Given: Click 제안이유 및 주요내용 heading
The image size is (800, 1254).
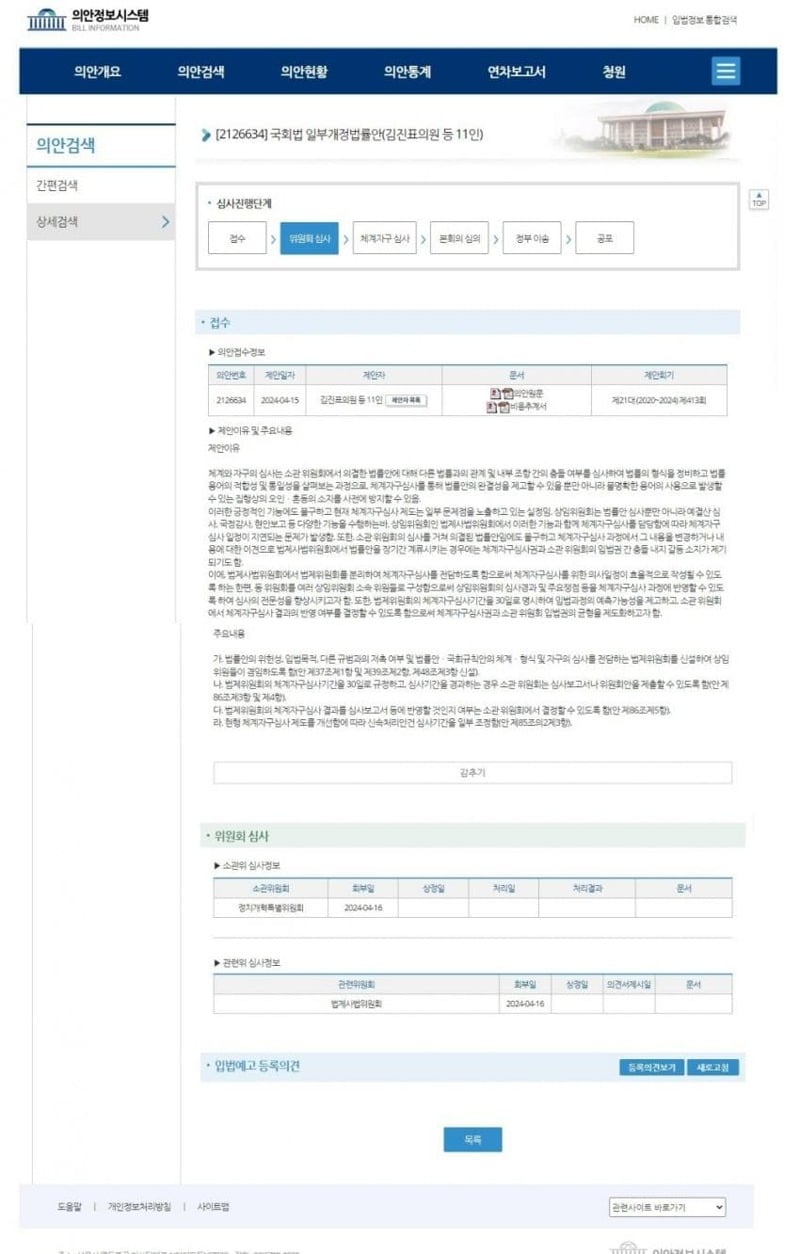Looking at the screenshot, I should [254, 430].
